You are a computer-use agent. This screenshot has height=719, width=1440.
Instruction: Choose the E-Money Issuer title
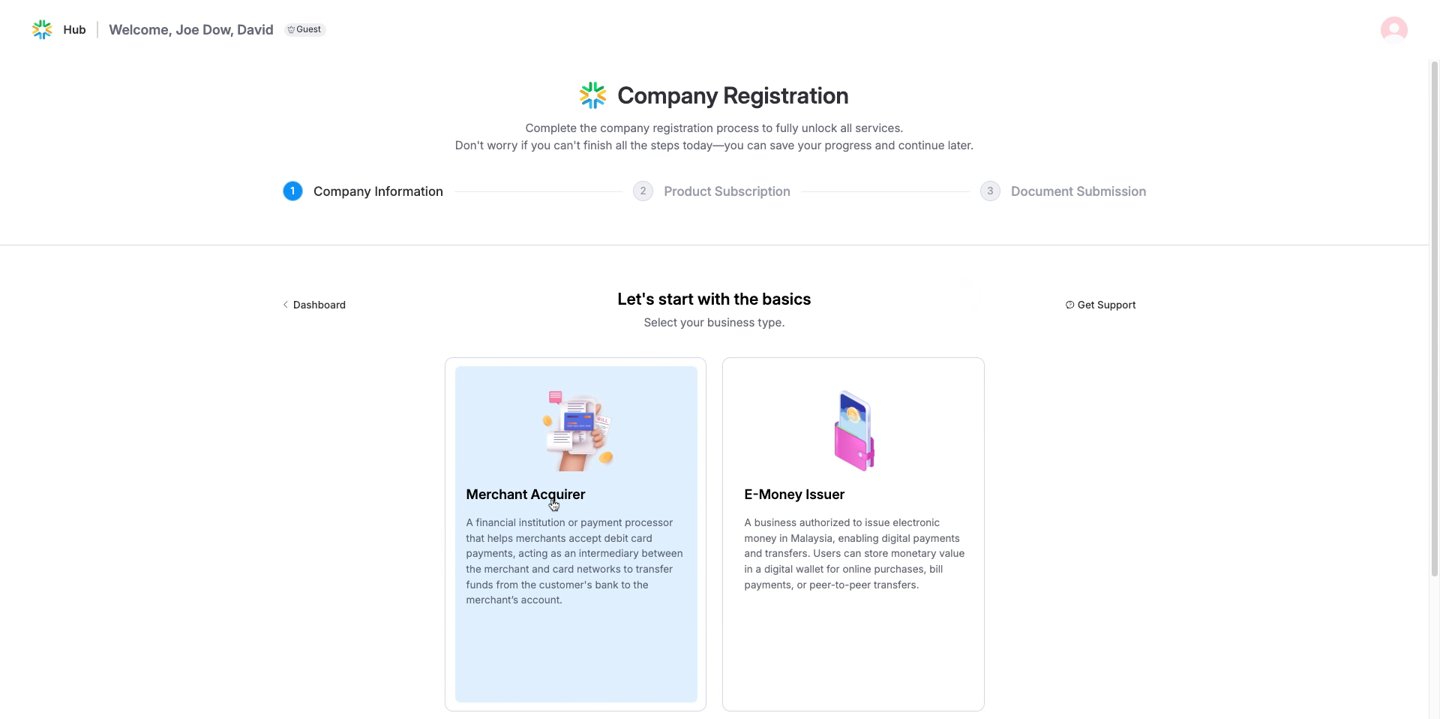pyautogui.click(x=794, y=494)
